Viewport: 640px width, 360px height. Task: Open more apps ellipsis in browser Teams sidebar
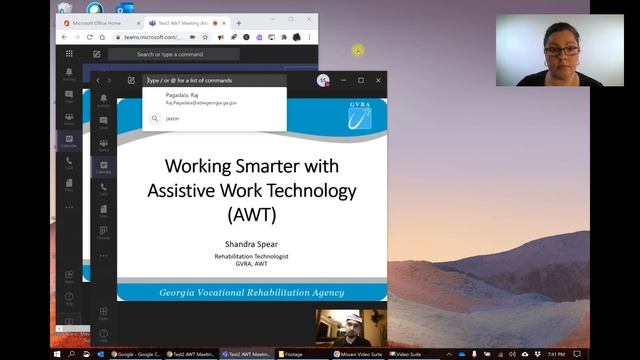click(x=69, y=207)
